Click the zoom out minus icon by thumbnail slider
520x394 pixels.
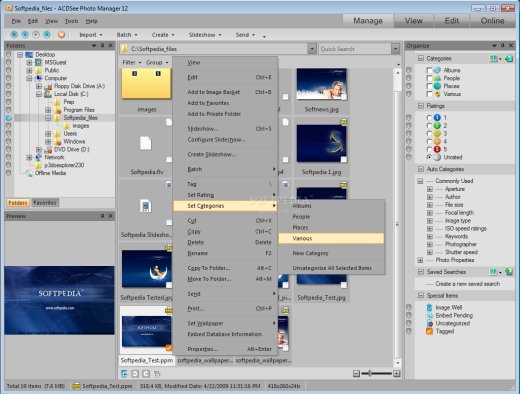[x=356, y=374]
